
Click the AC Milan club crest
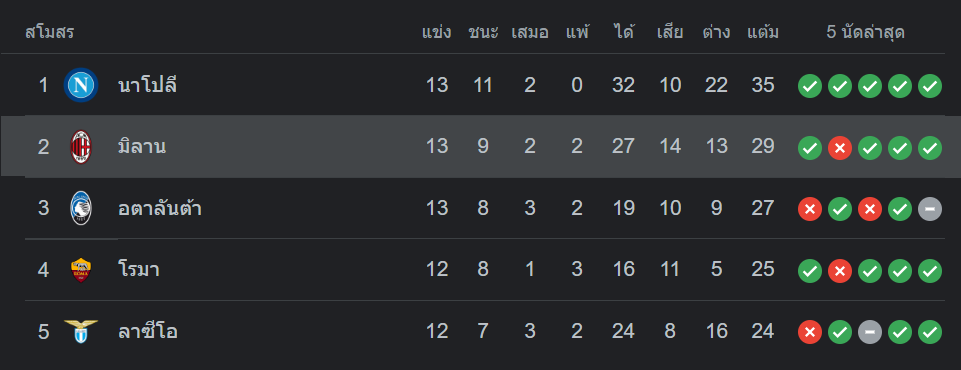tap(81, 147)
